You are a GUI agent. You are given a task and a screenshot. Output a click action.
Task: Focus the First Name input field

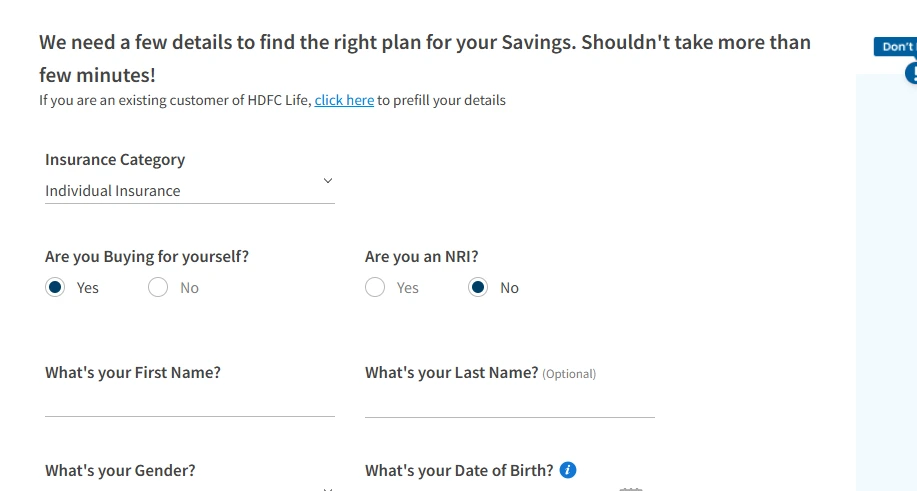pyautogui.click(x=189, y=403)
